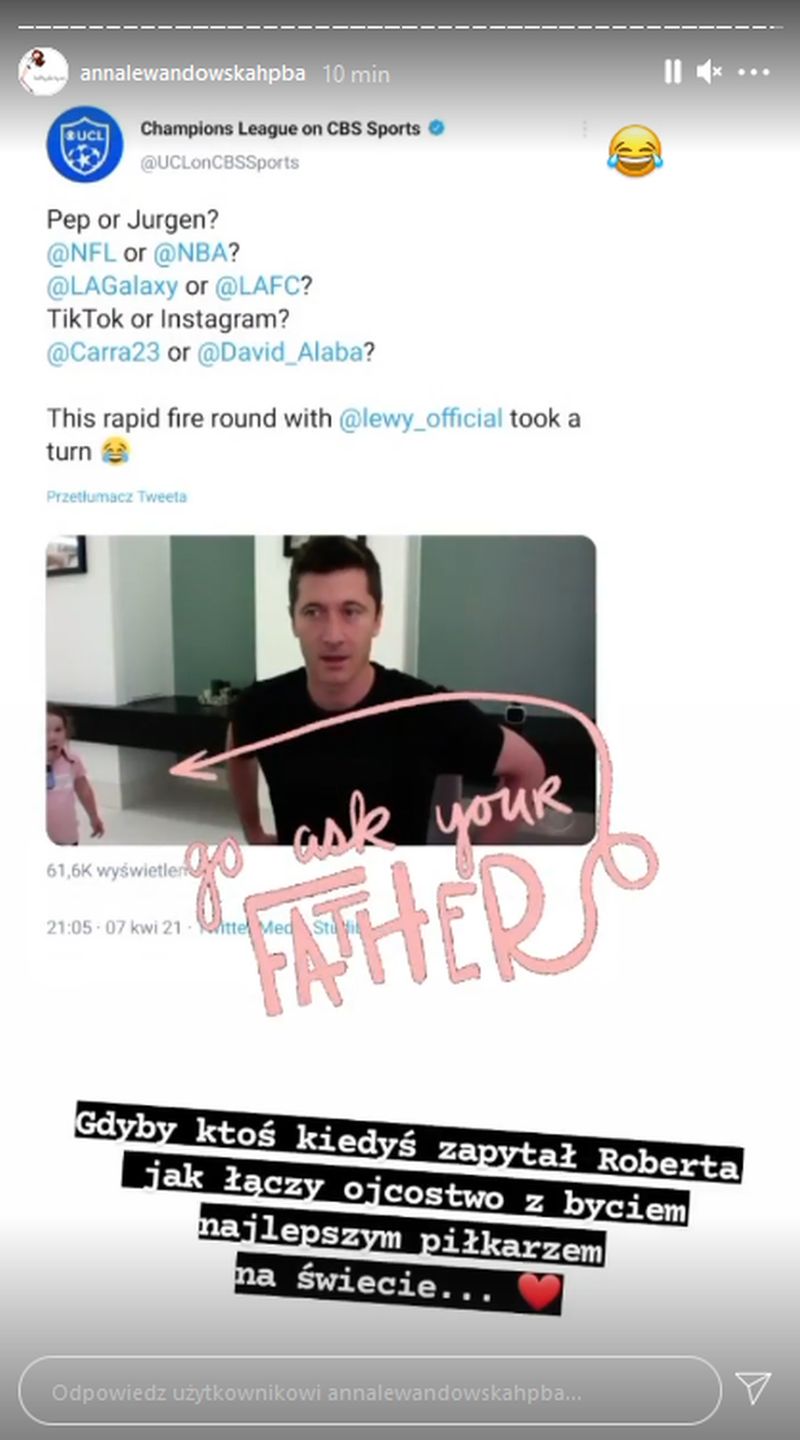Click Przetłumacz Tweeta translate link
This screenshot has height=1440, width=800.
click(116, 496)
